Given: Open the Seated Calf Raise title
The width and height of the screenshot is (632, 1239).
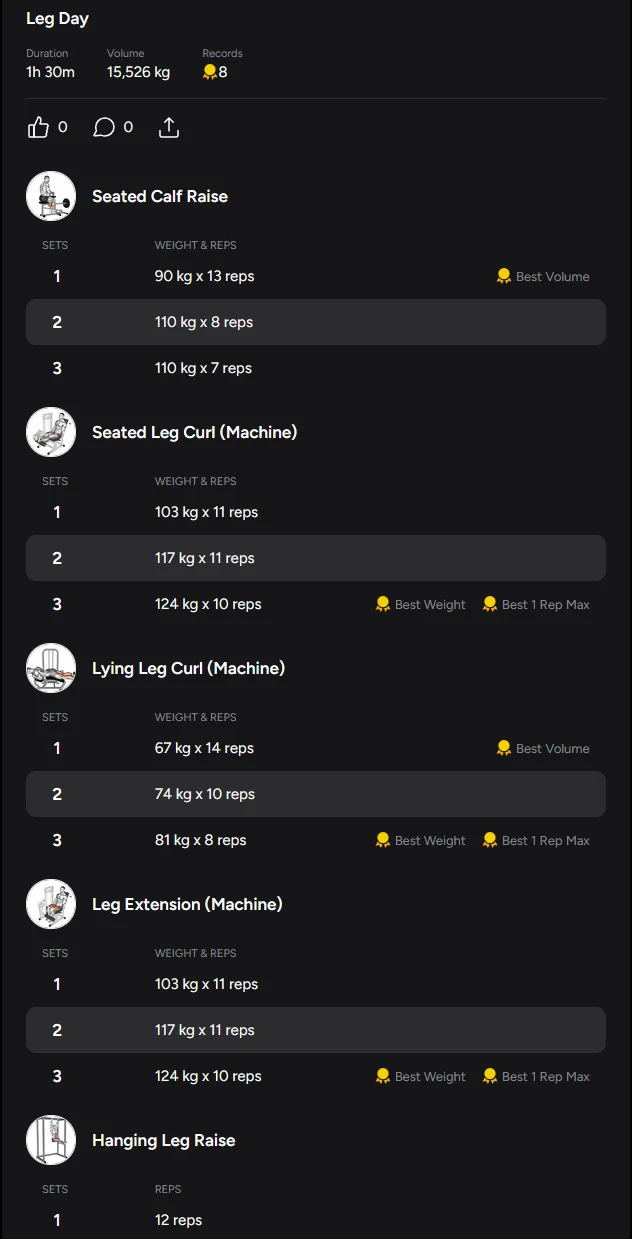Looking at the screenshot, I should tap(160, 196).
